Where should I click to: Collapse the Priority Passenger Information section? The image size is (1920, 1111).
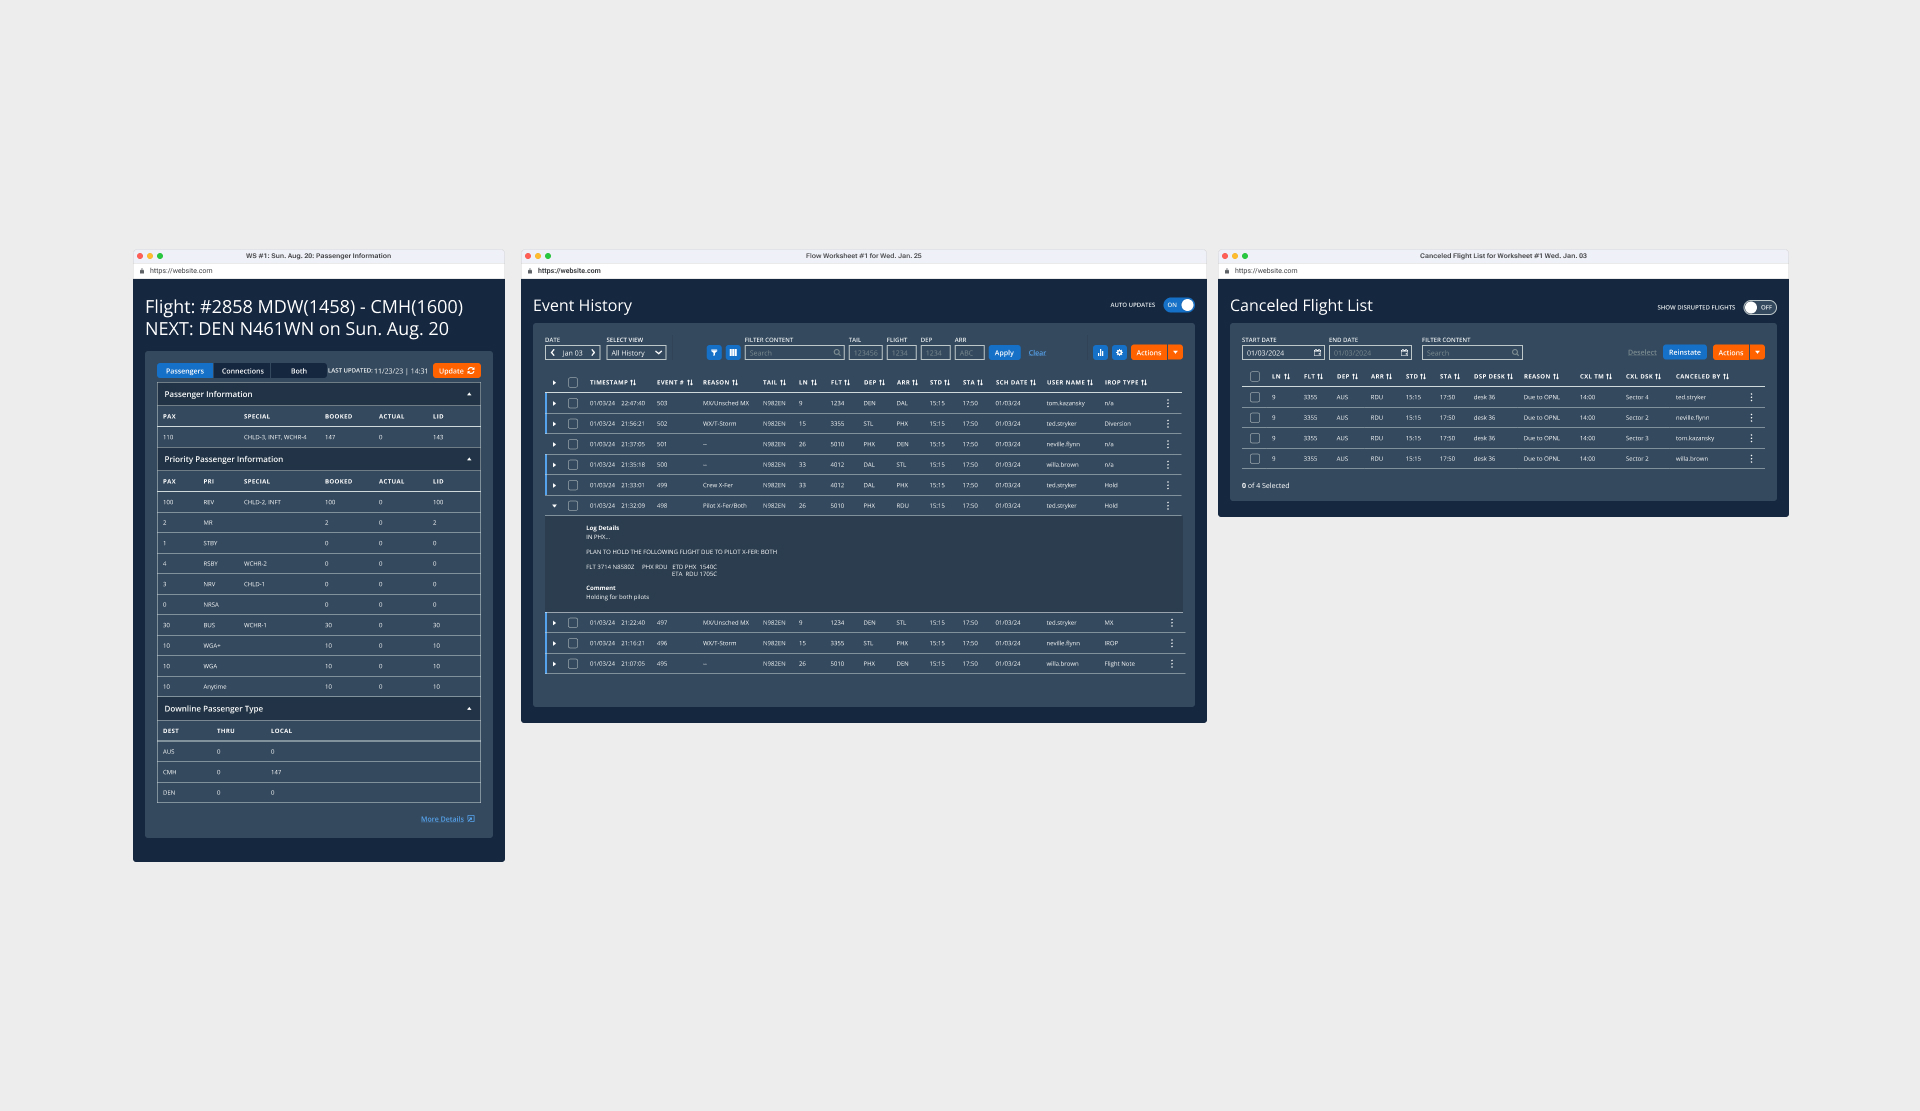(x=469, y=459)
